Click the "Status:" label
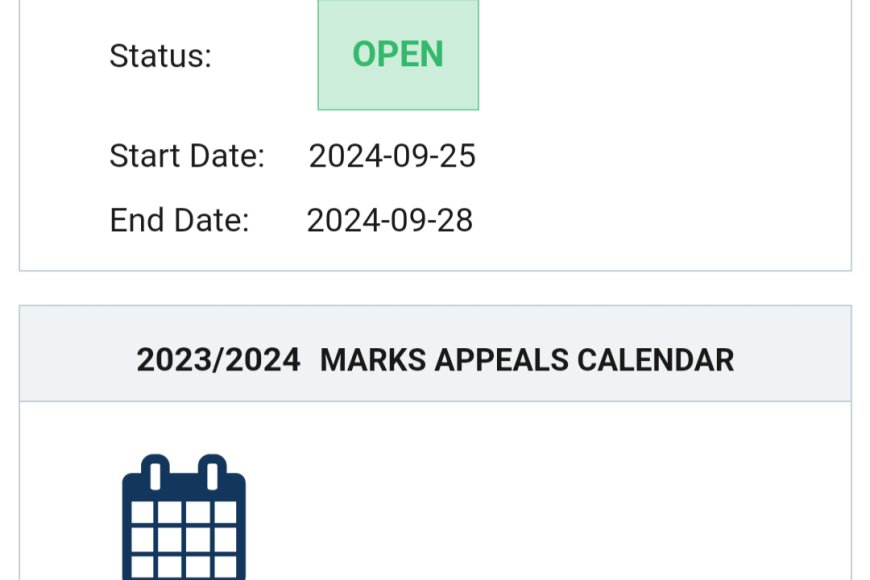The height and width of the screenshot is (580, 870). 160,56
